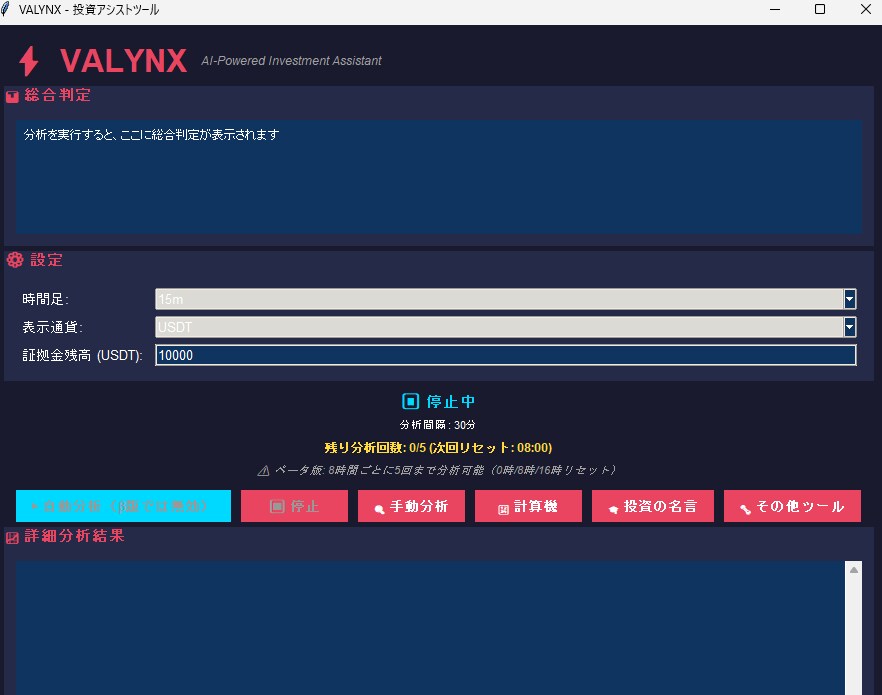The width and height of the screenshot is (882, 695).
Task: Click the disabled 自動分析 auto-analysis button
Action: pyautogui.click(x=123, y=506)
